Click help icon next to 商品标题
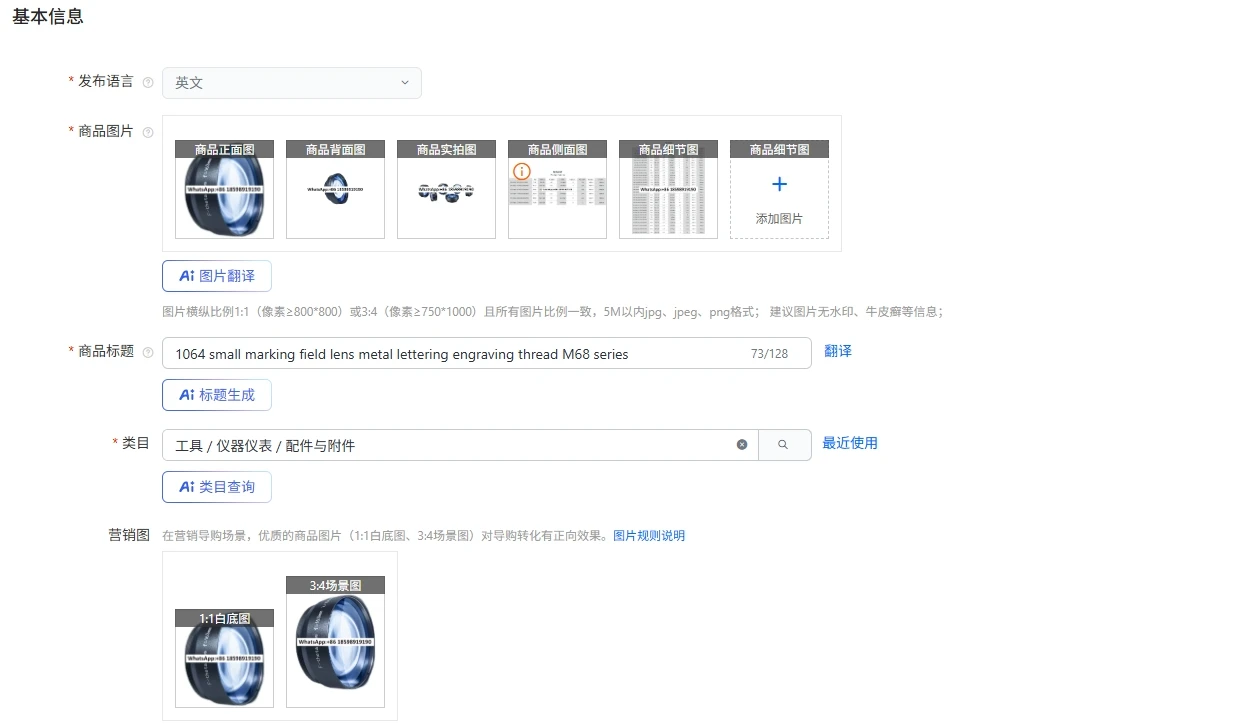 tap(148, 353)
